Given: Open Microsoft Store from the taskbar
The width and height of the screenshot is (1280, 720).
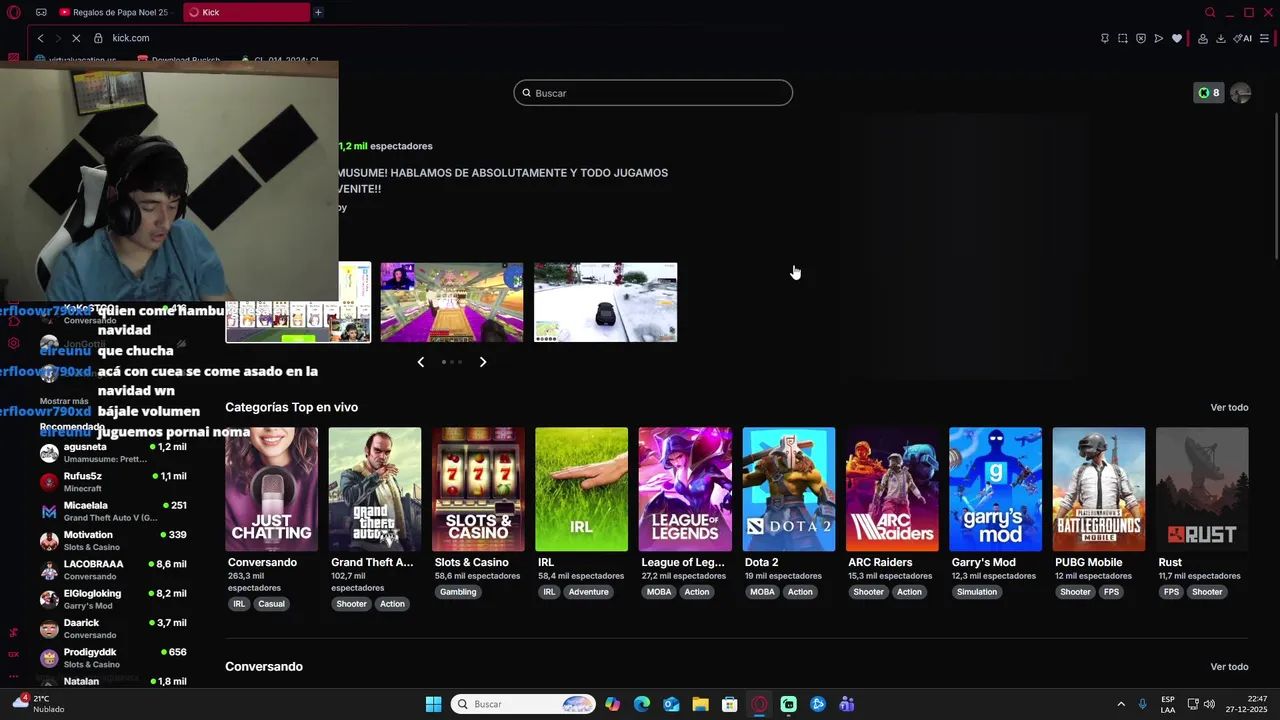Looking at the screenshot, I should tap(730, 704).
